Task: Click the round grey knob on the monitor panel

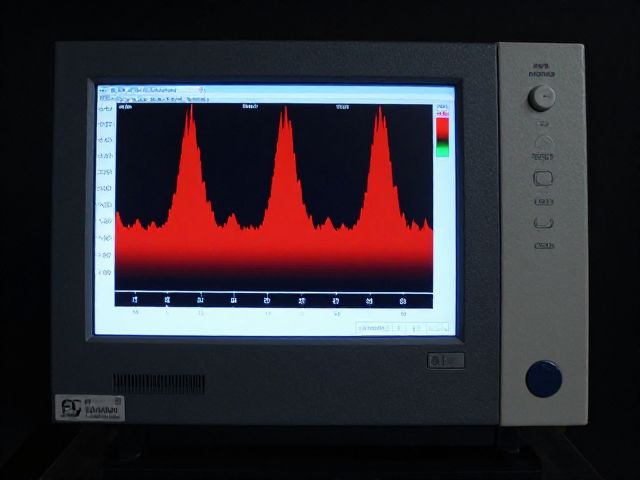Action: 541,98
